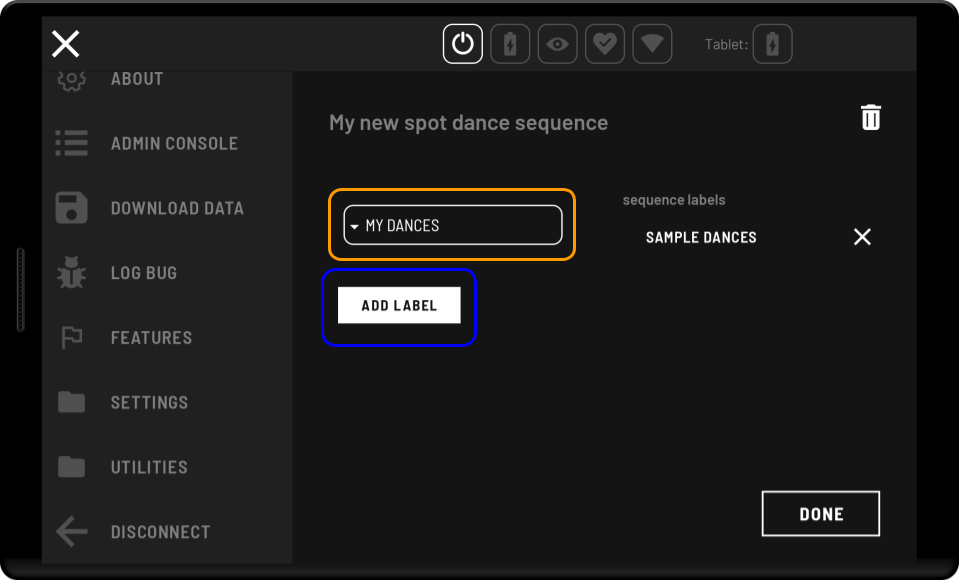The height and width of the screenshot is (581, 959).
Task: Open the MY DANCES dropdown
Action: coord(453,225)
